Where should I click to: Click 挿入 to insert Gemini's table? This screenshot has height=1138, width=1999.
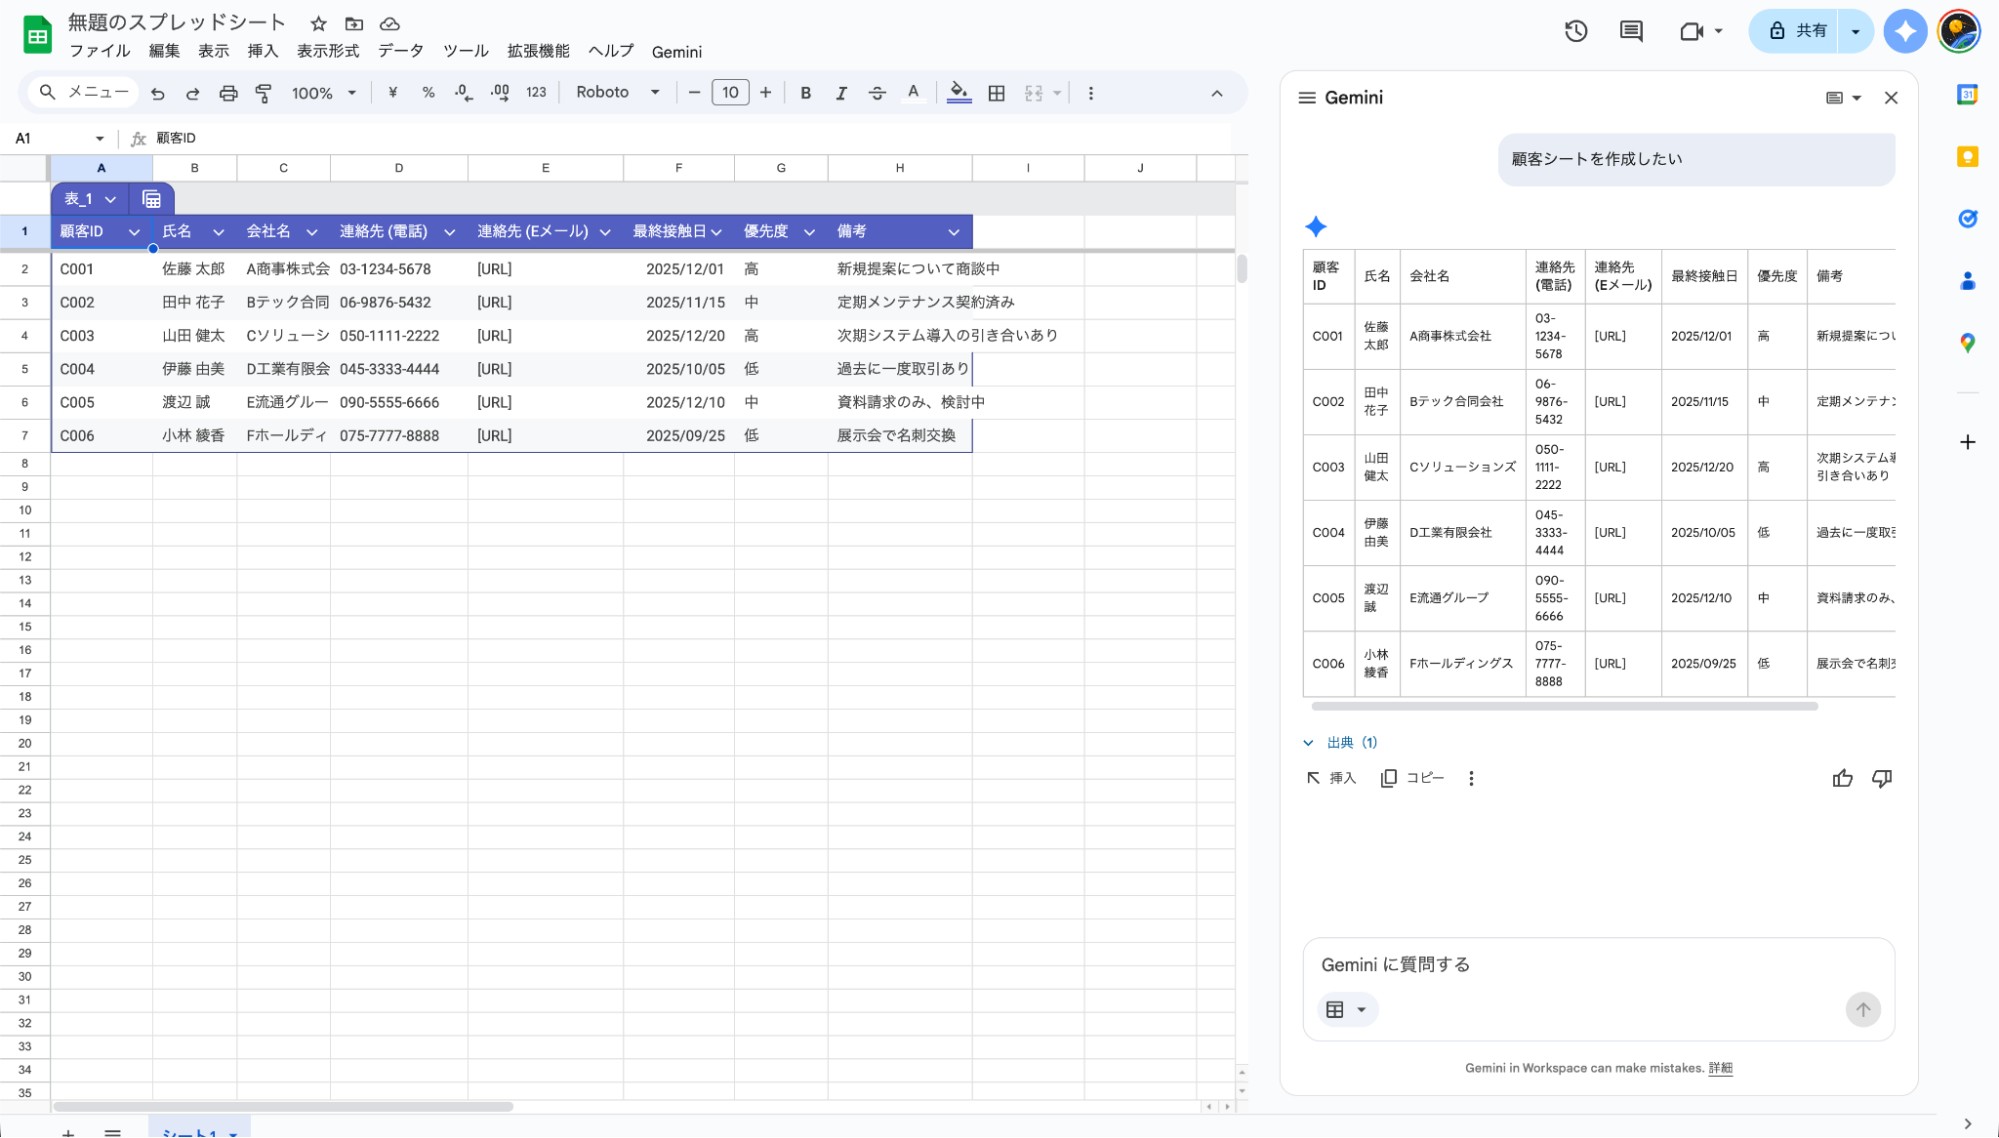coord(1331,778)
